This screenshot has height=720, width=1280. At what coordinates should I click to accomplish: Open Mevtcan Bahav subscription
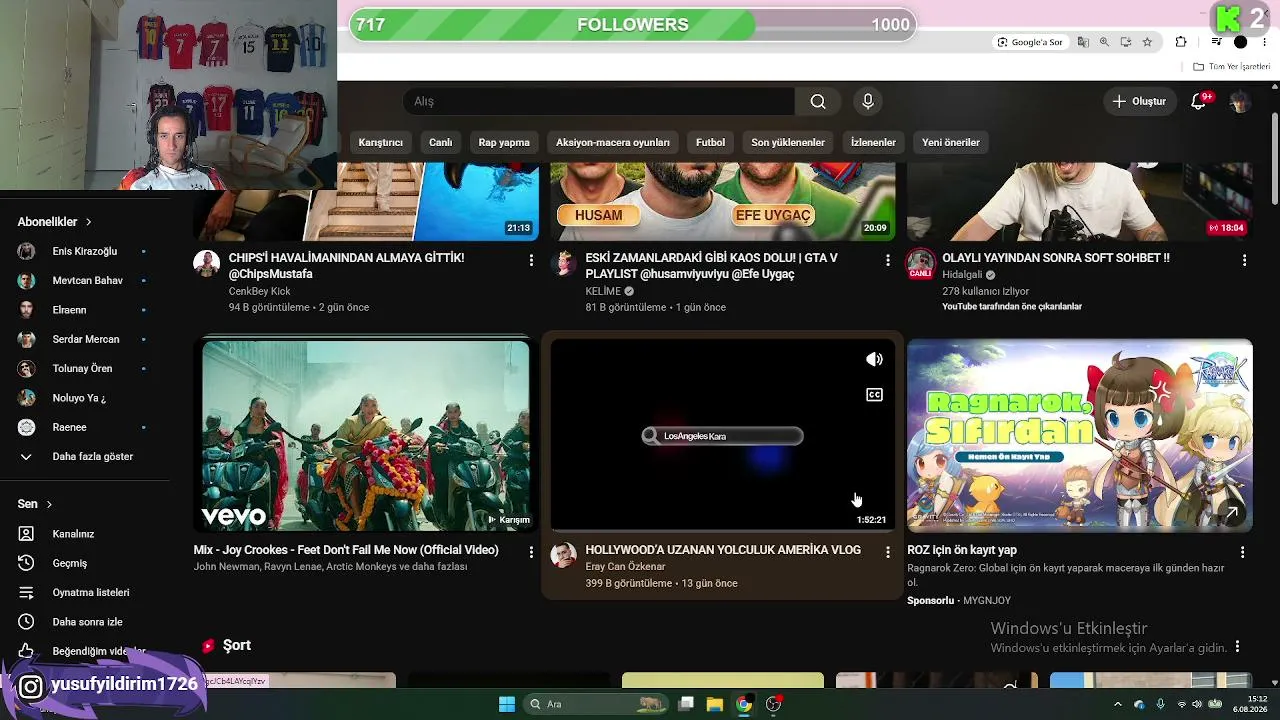[85, 281]
